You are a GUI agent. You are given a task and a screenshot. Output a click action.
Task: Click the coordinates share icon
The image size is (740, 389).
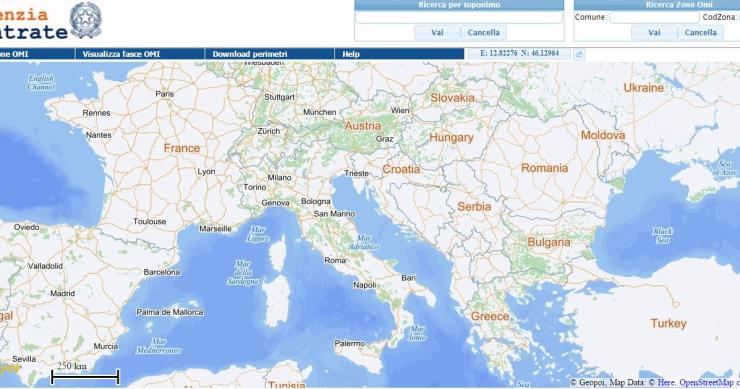coord(579,54)
